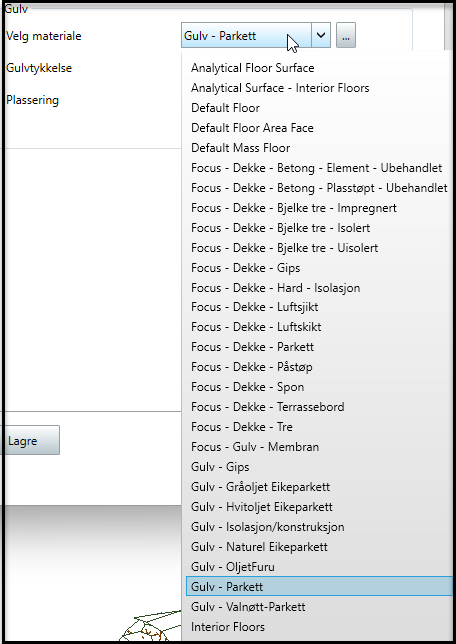
Task: Choose Focus - Dekke - Påstøp entry
Action: pyautogui.click(x=318, y=367)
